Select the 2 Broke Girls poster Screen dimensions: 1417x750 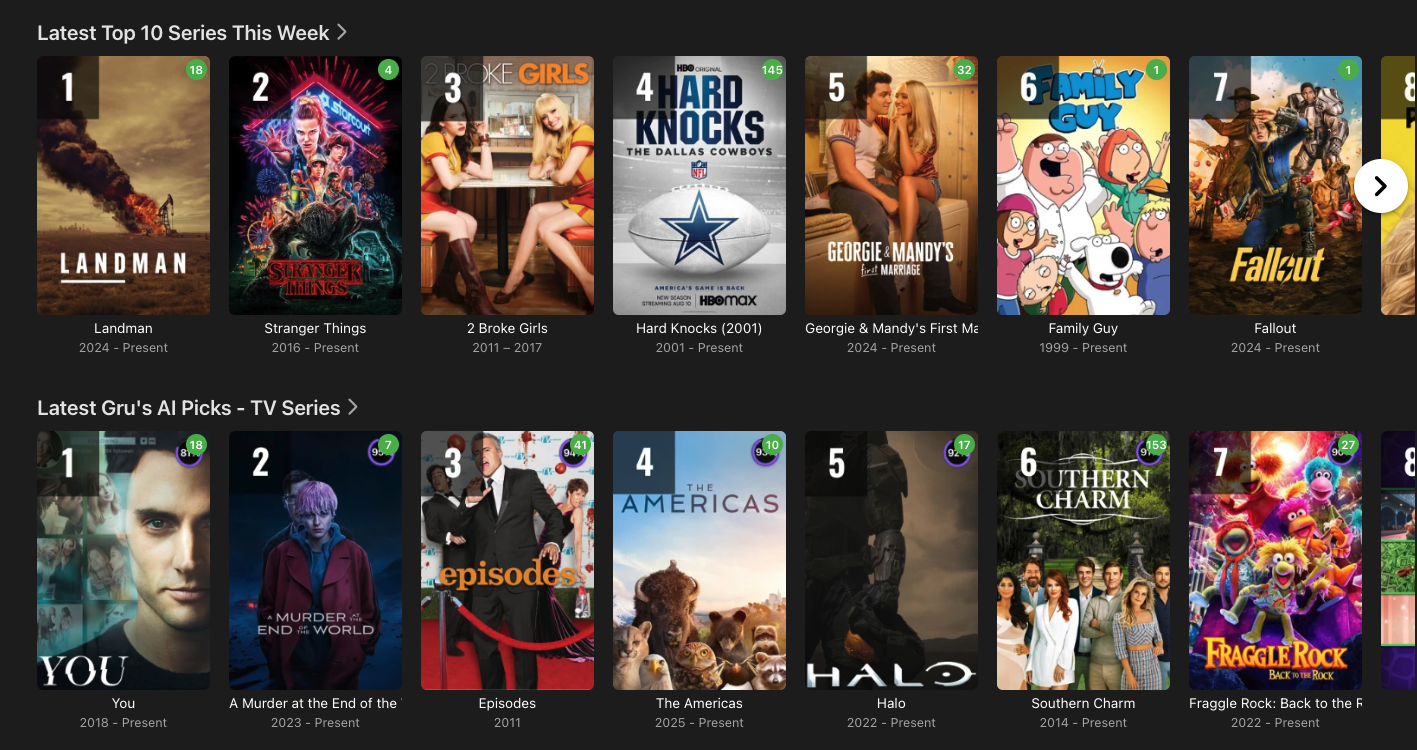pyautogui.click(x=507, y=185)
